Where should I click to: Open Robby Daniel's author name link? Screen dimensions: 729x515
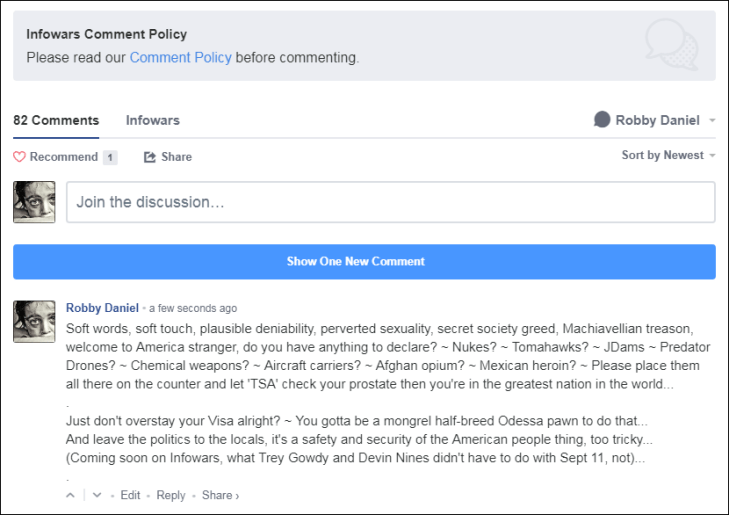[x=102, y=308]
